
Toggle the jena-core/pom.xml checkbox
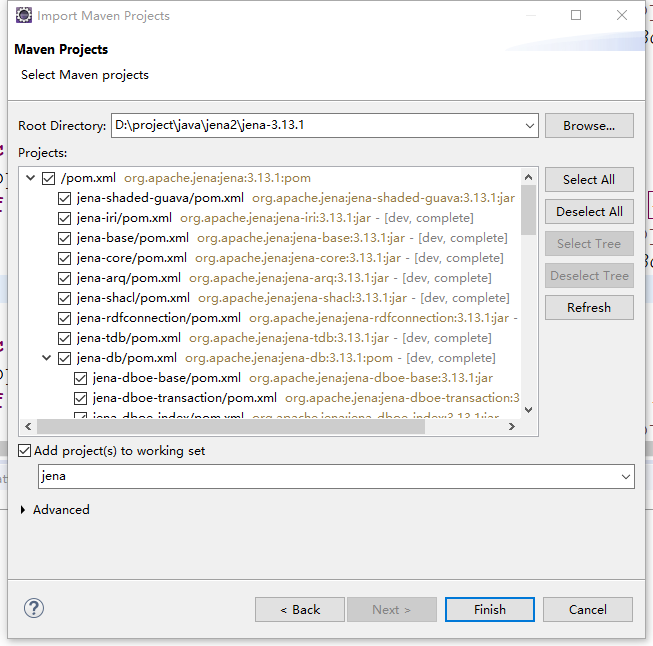(x=64, y=258)
